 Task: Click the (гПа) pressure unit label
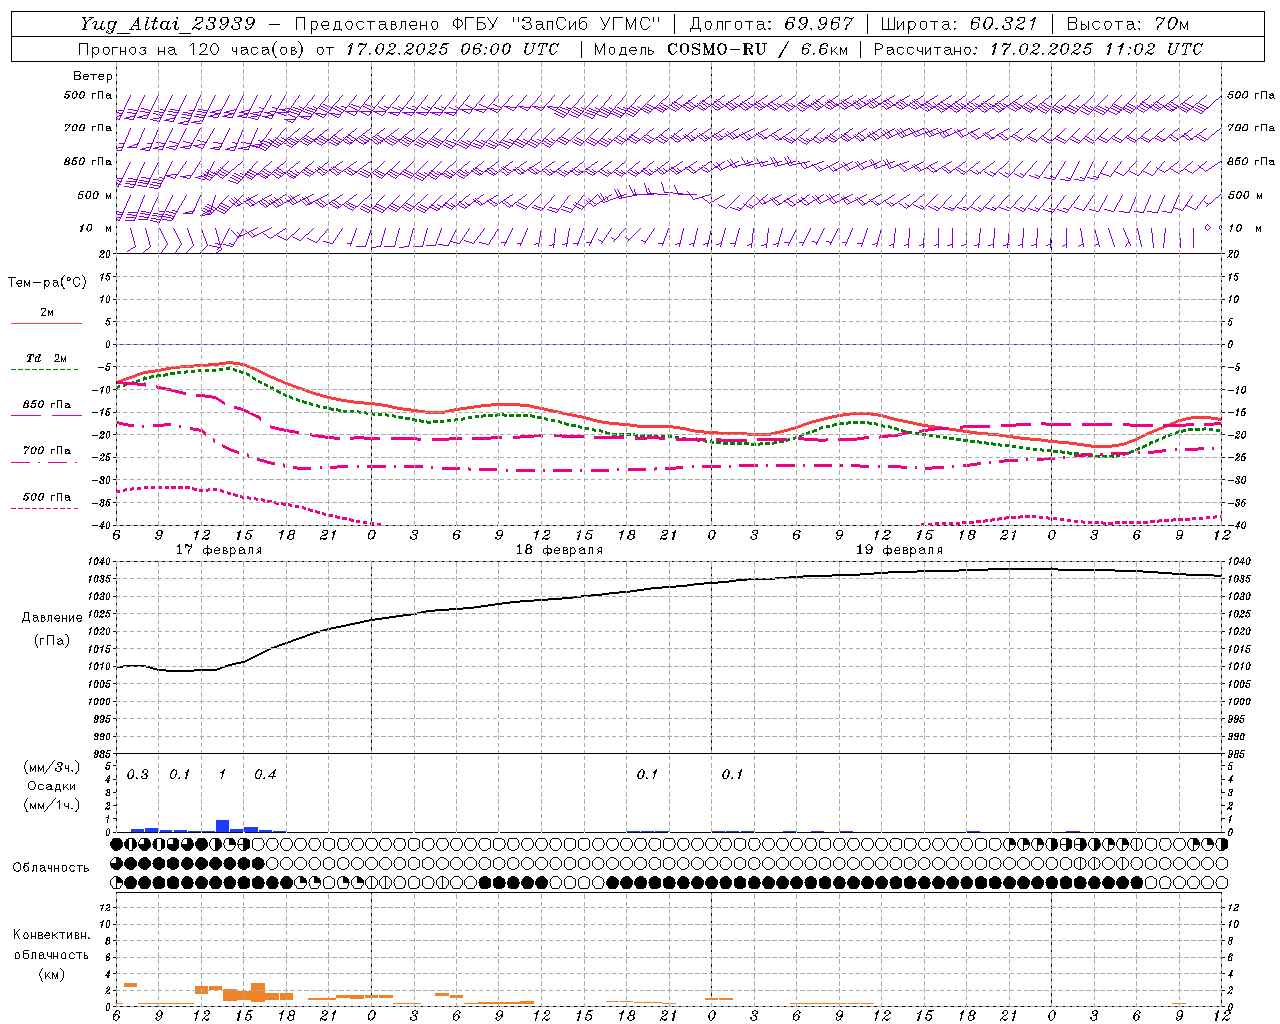[52, 640]
